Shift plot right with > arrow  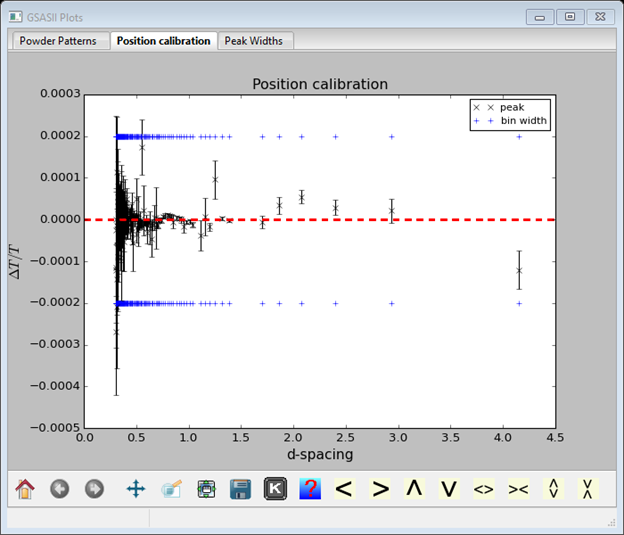pyautogui.click(x=380, y=489)
